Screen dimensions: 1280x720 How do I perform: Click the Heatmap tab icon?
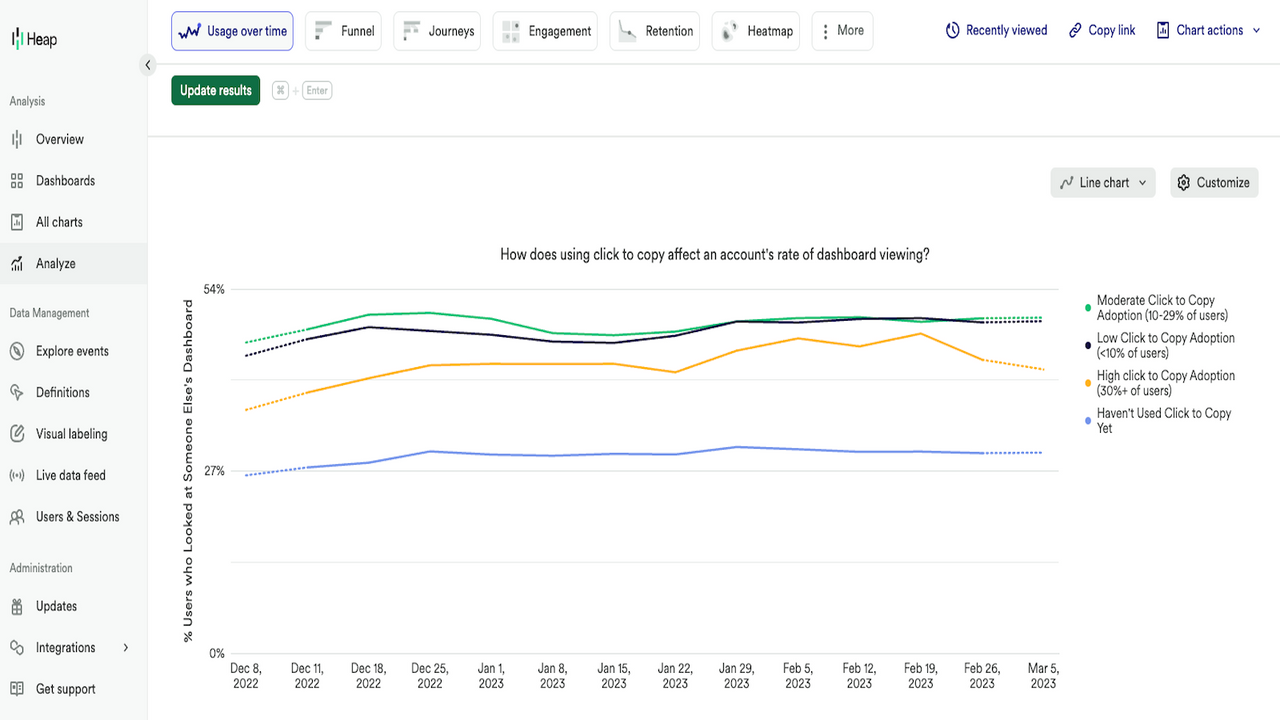coord(730,31)
